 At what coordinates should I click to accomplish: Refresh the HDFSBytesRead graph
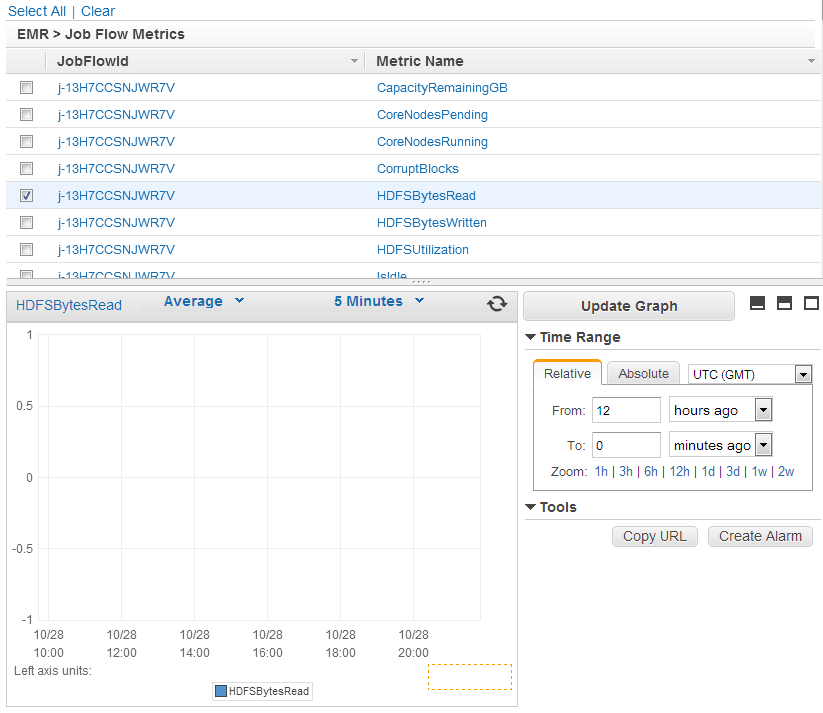pyautogui.click(x=497, y=303)
